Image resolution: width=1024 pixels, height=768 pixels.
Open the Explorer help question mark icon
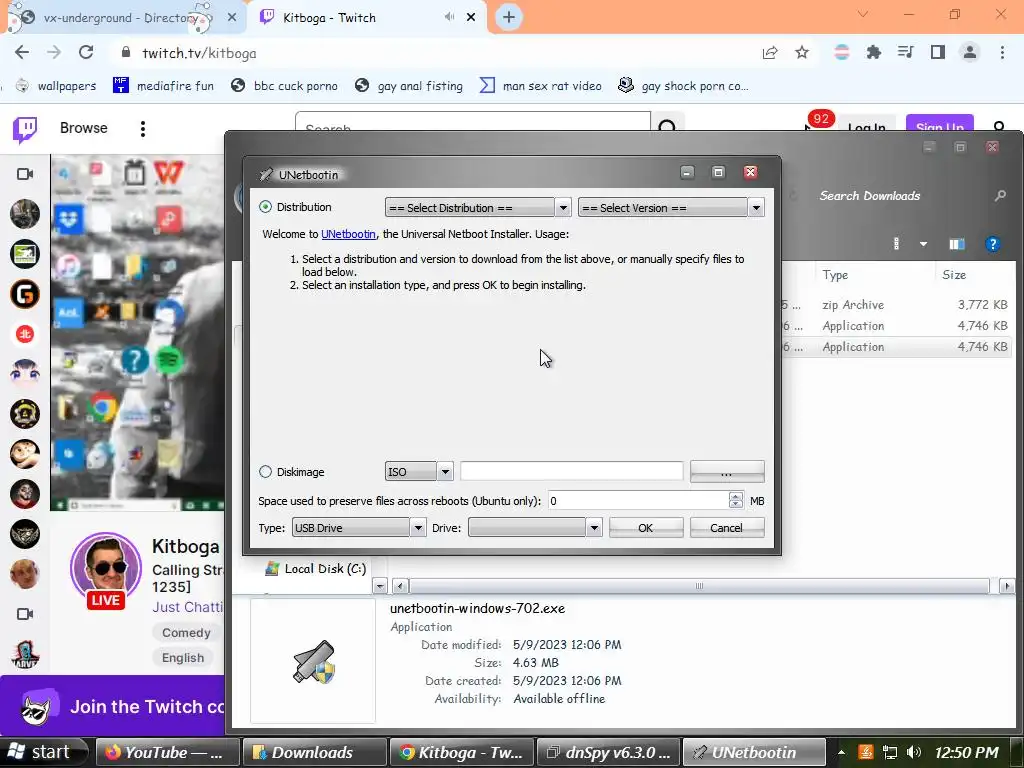tap(992, 244)
